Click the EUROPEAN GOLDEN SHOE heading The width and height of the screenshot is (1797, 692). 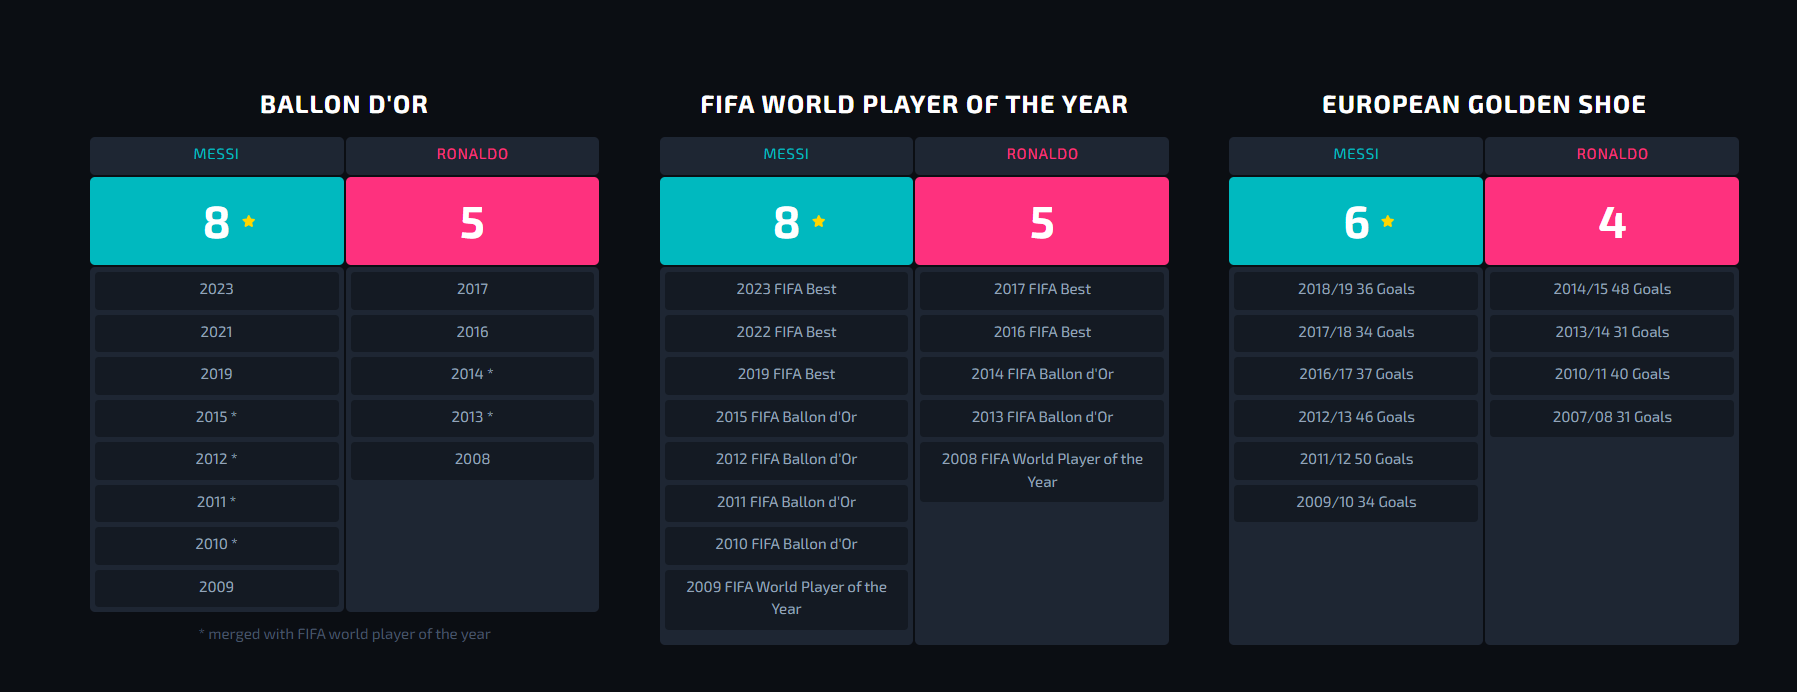pyautogui.click(x=1484, y=105)
